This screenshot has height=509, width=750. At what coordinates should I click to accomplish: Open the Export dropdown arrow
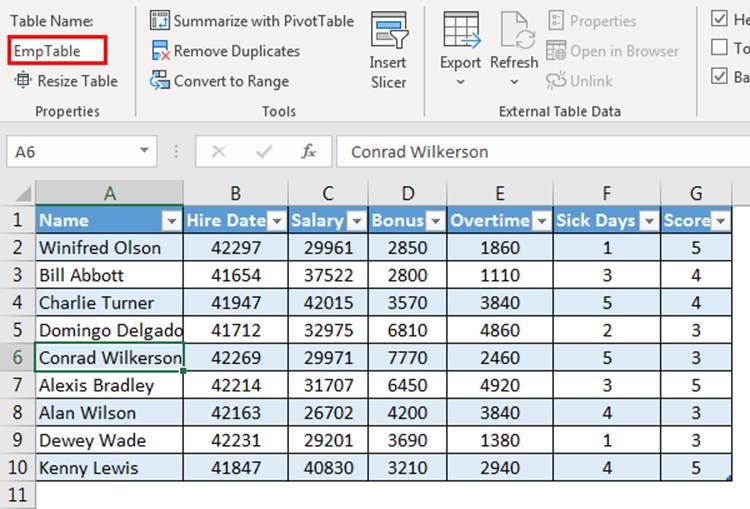click(460, 82)
